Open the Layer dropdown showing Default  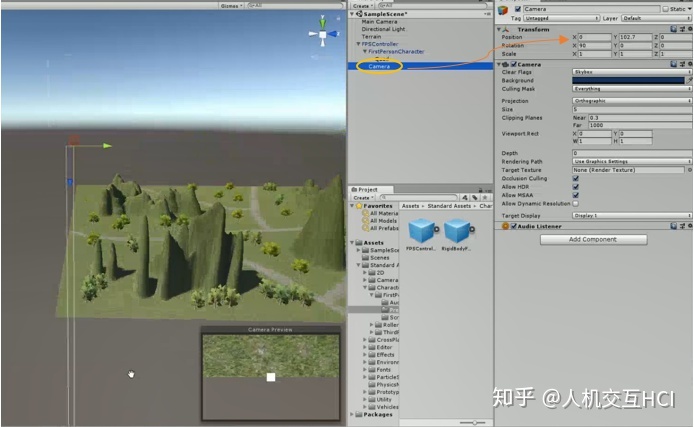point(656,18)
